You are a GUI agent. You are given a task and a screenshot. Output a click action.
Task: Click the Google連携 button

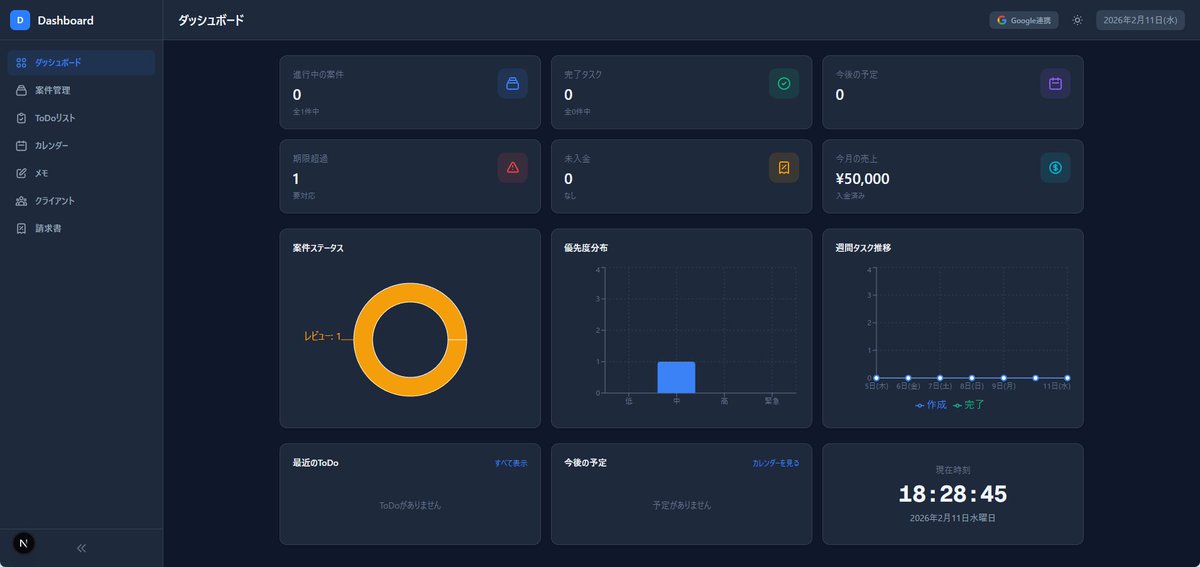click(x=1024, y=20)
